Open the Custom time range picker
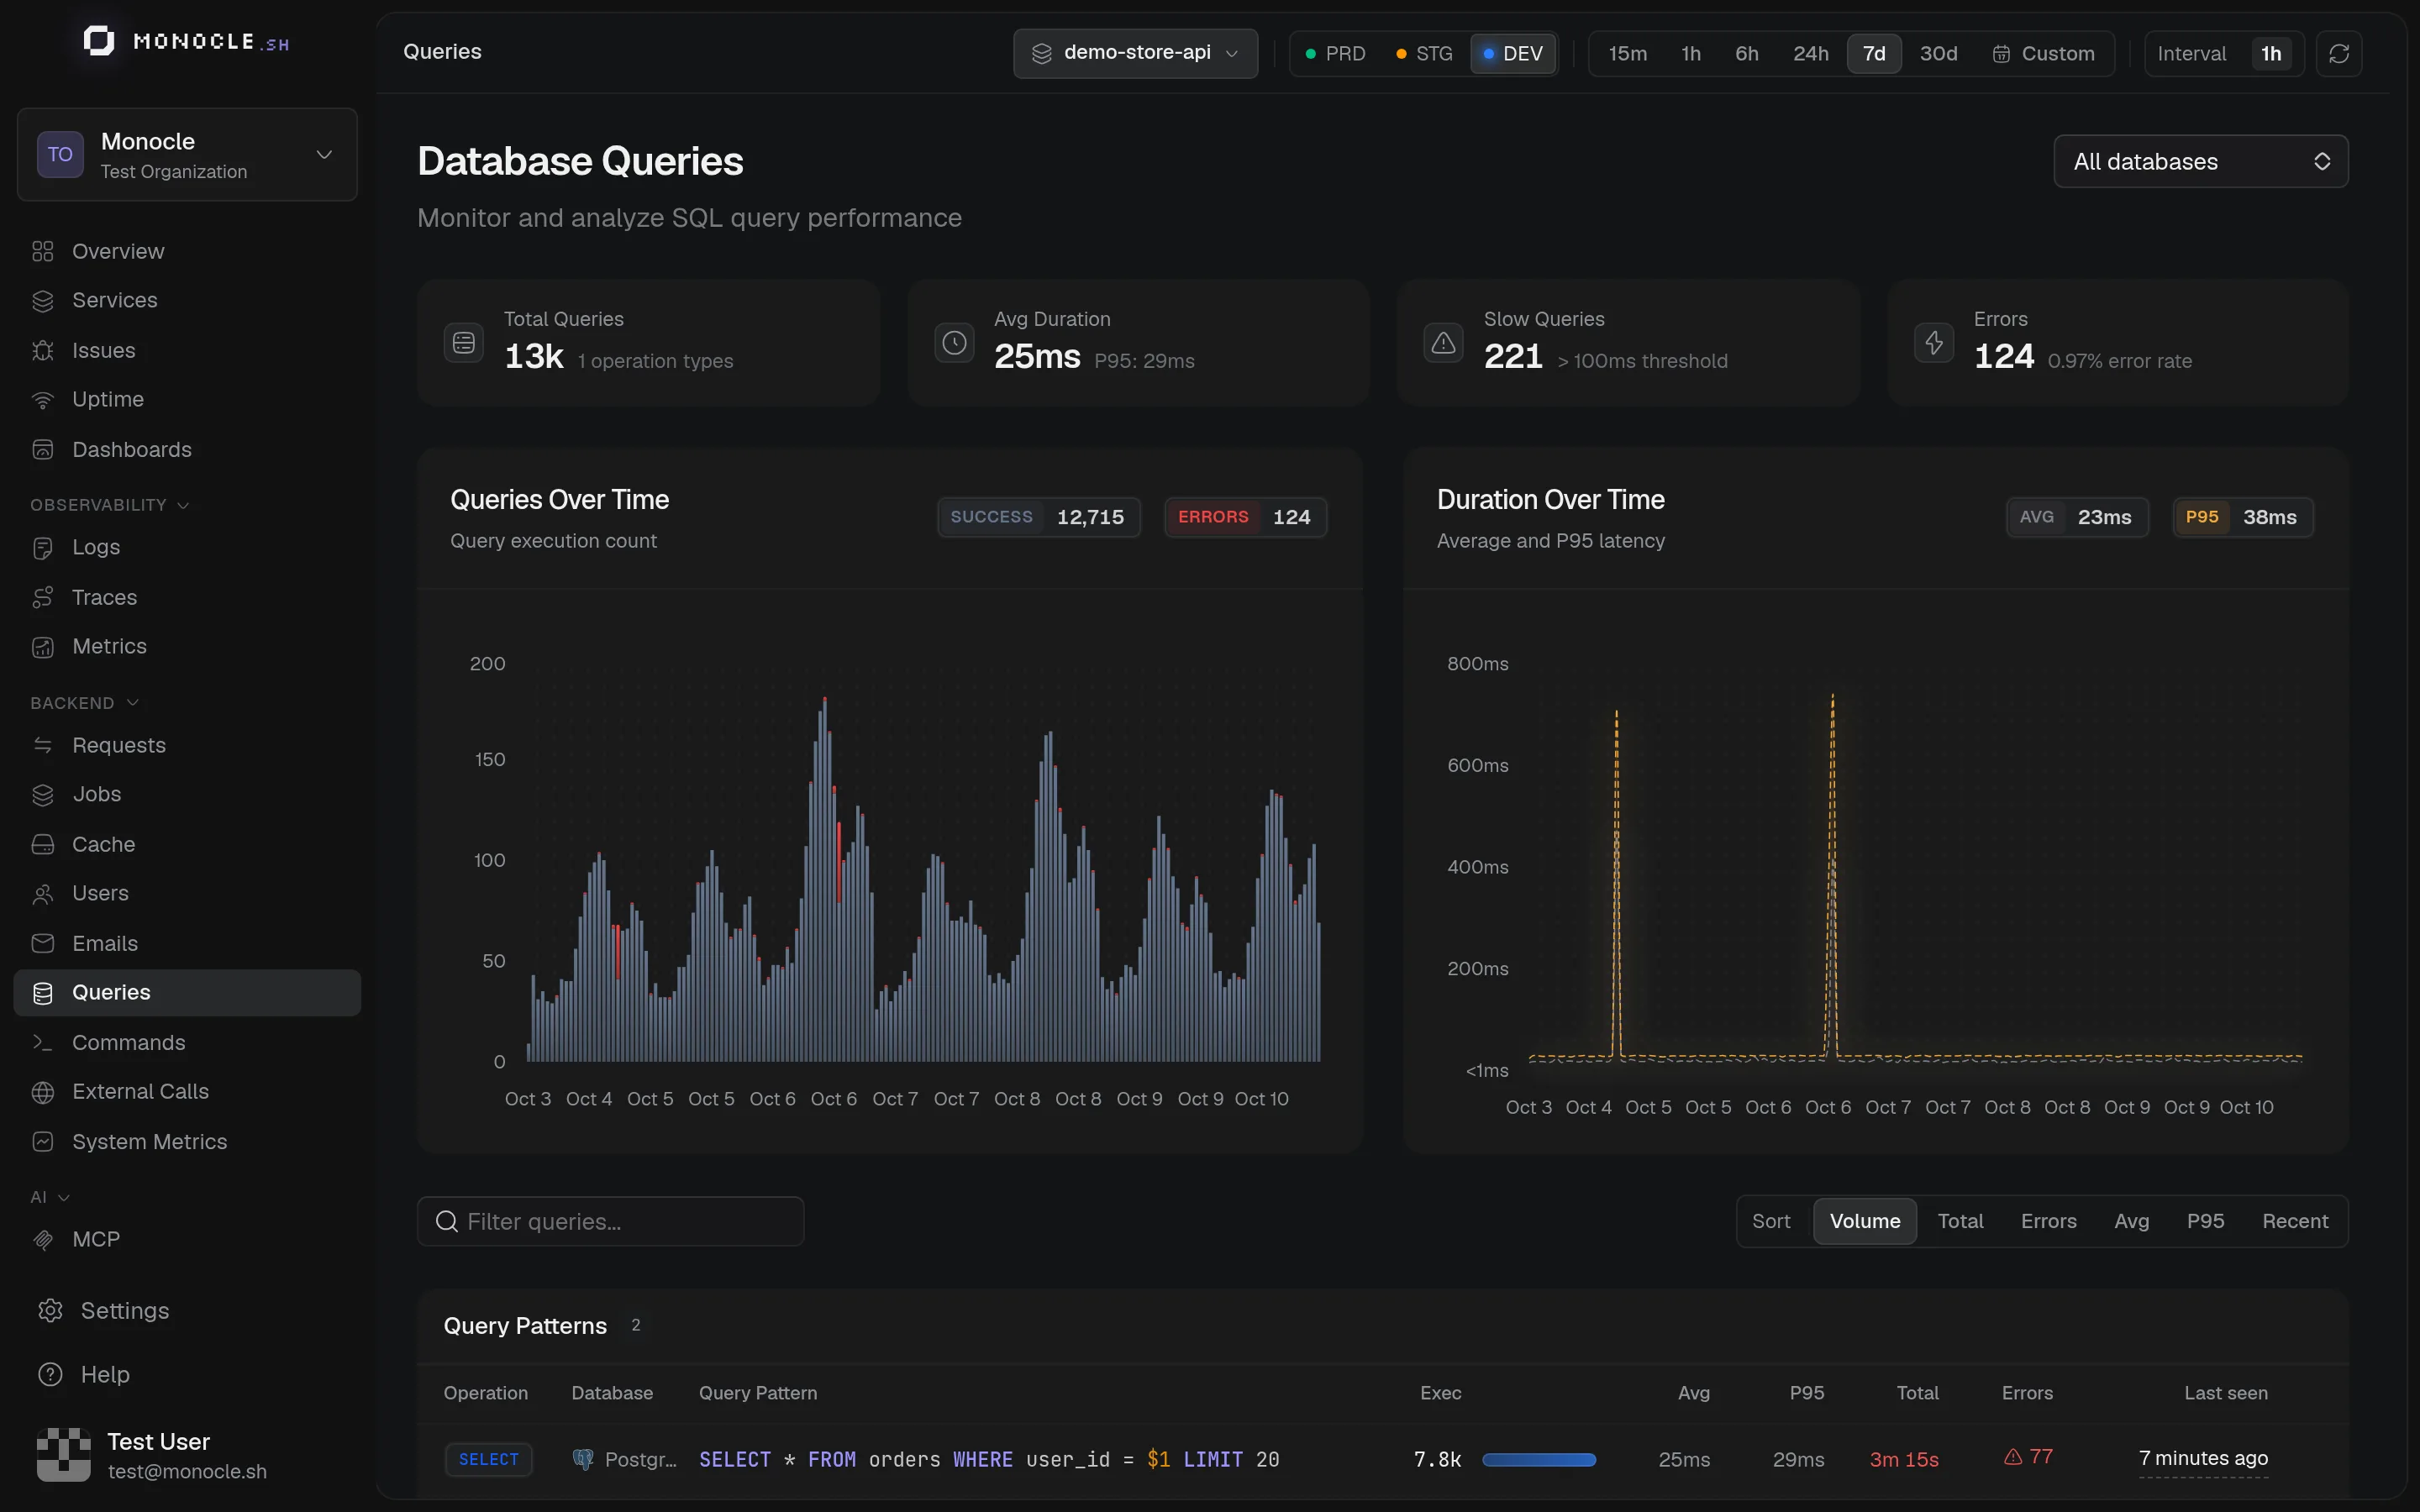The height and width of the screenshot is (1512, 2420). pyautogui.click(x=2043, y=53)
